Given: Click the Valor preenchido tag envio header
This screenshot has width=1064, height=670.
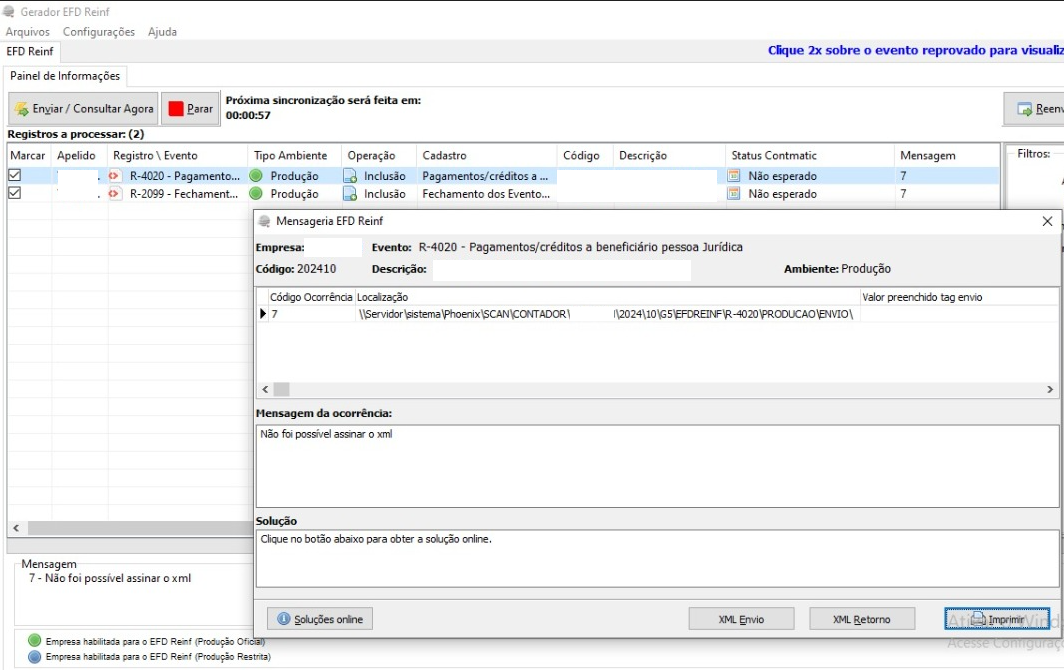Looking at the screenshot, I should click(959, 297).
